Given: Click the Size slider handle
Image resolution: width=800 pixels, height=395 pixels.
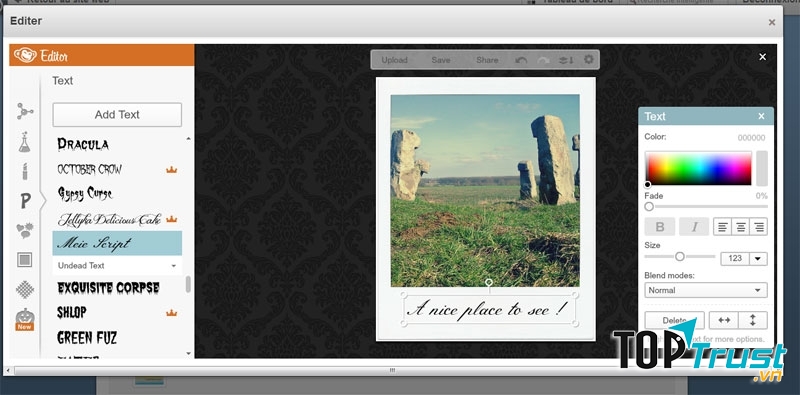Looking at the screenshot, I should 680,256.
